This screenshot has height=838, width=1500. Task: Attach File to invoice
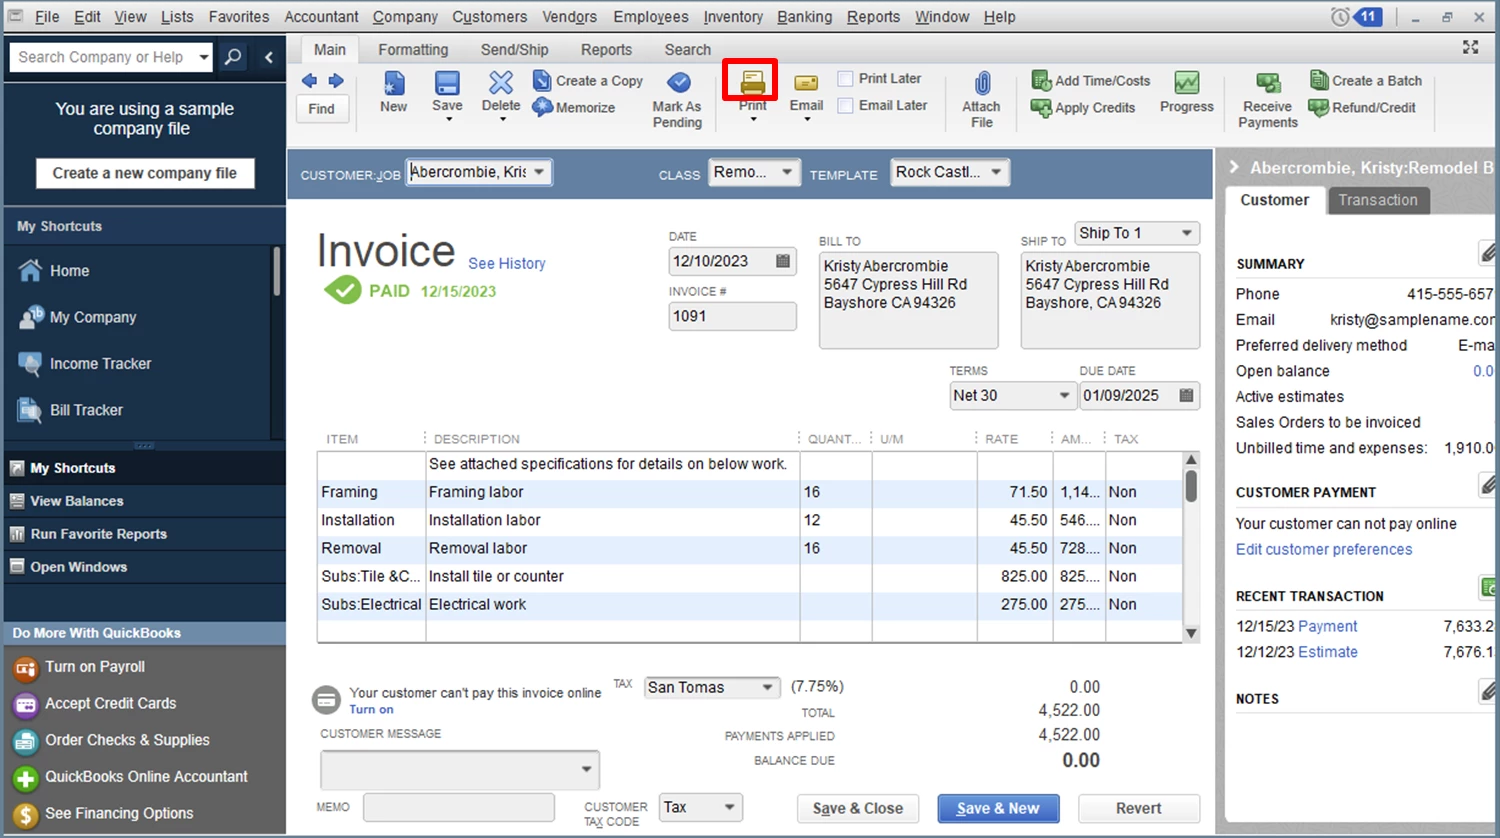coord(982,100)
